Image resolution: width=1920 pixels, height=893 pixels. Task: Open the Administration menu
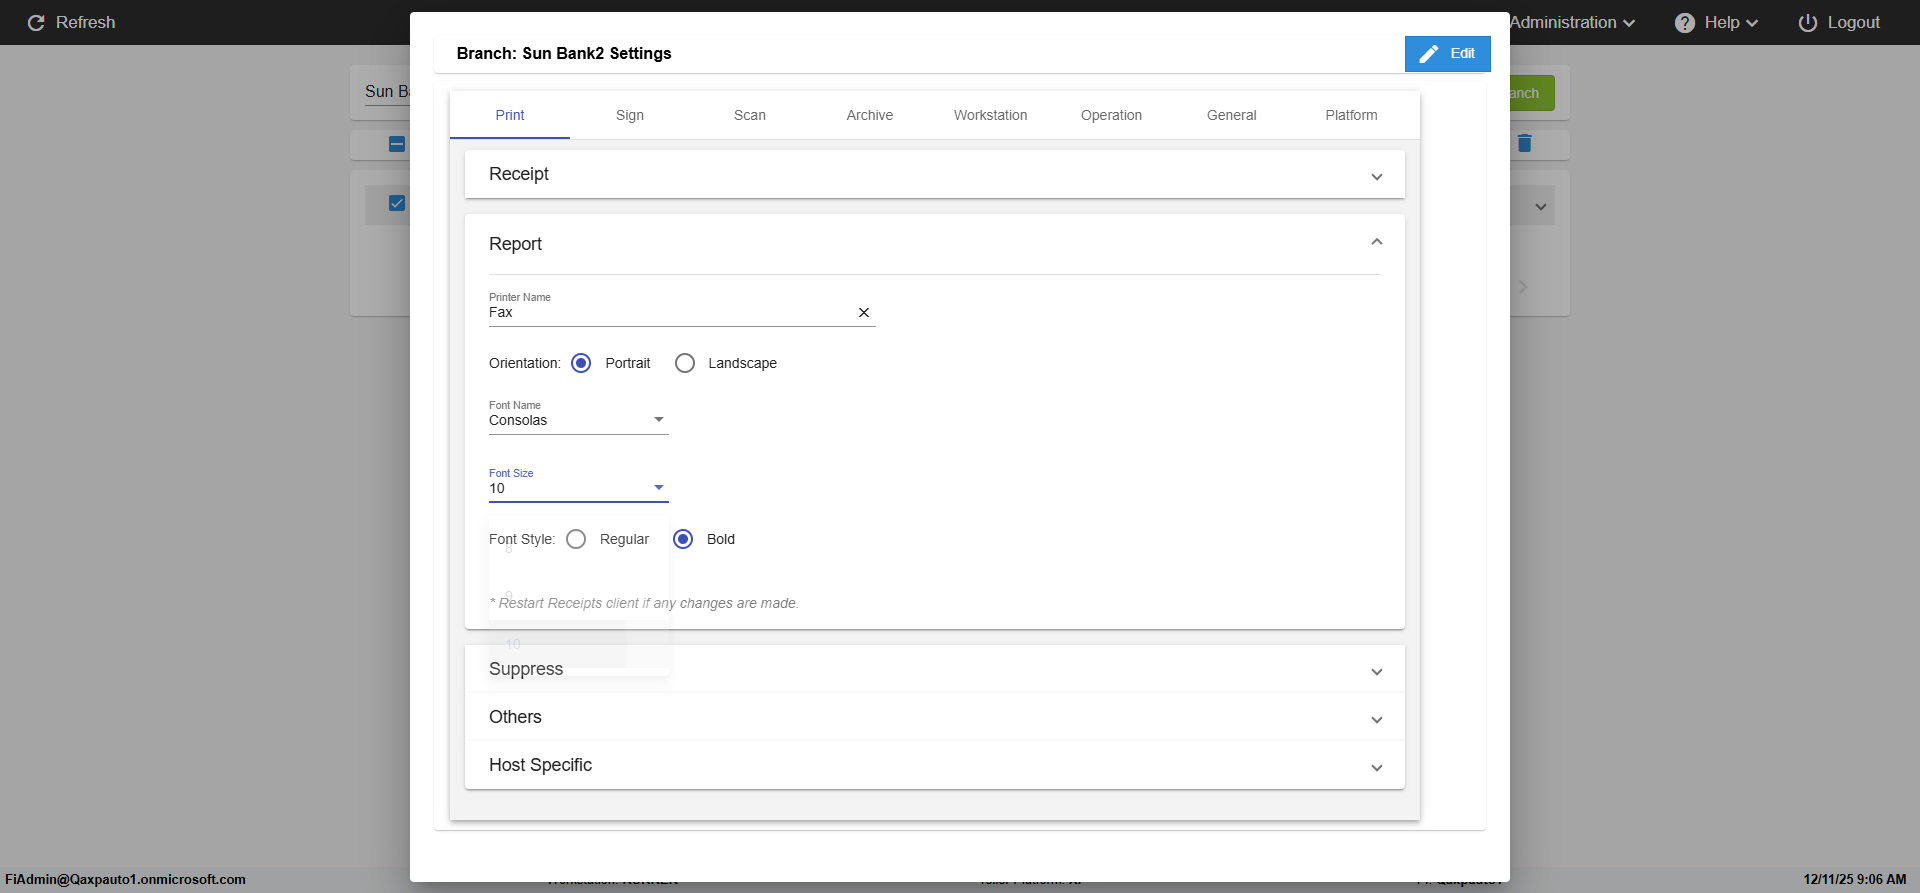tap(1572, 23)
